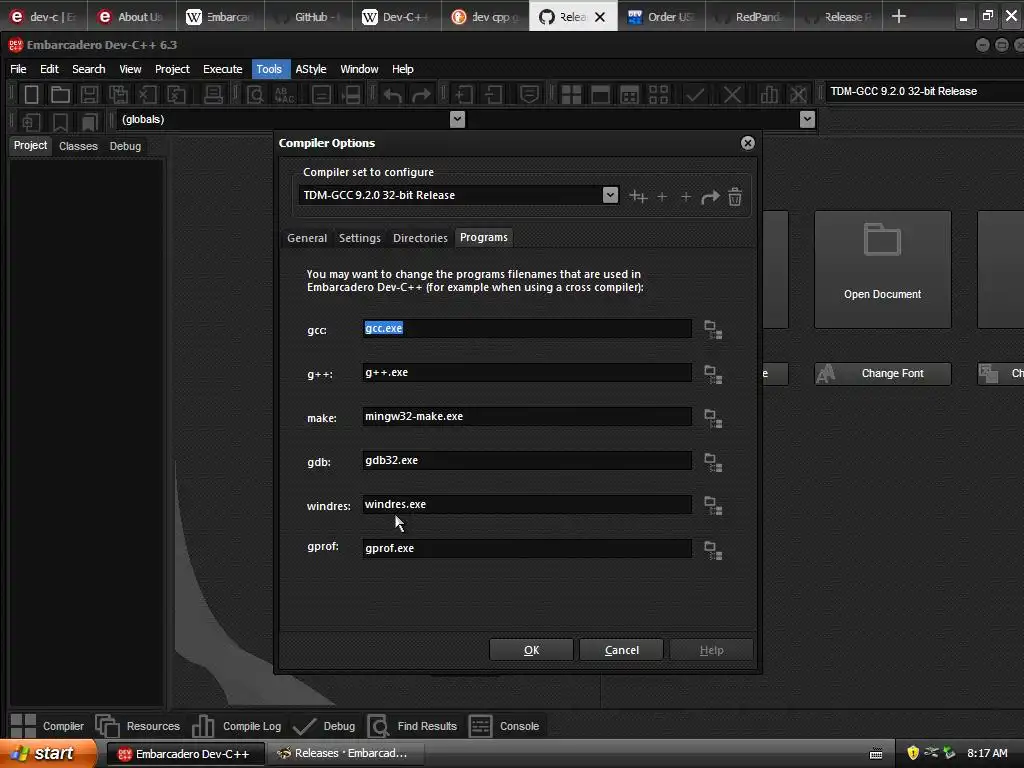Switch to the Settings tab
Viewport: 1024px width, 768px height.
(x=359, y=238)
